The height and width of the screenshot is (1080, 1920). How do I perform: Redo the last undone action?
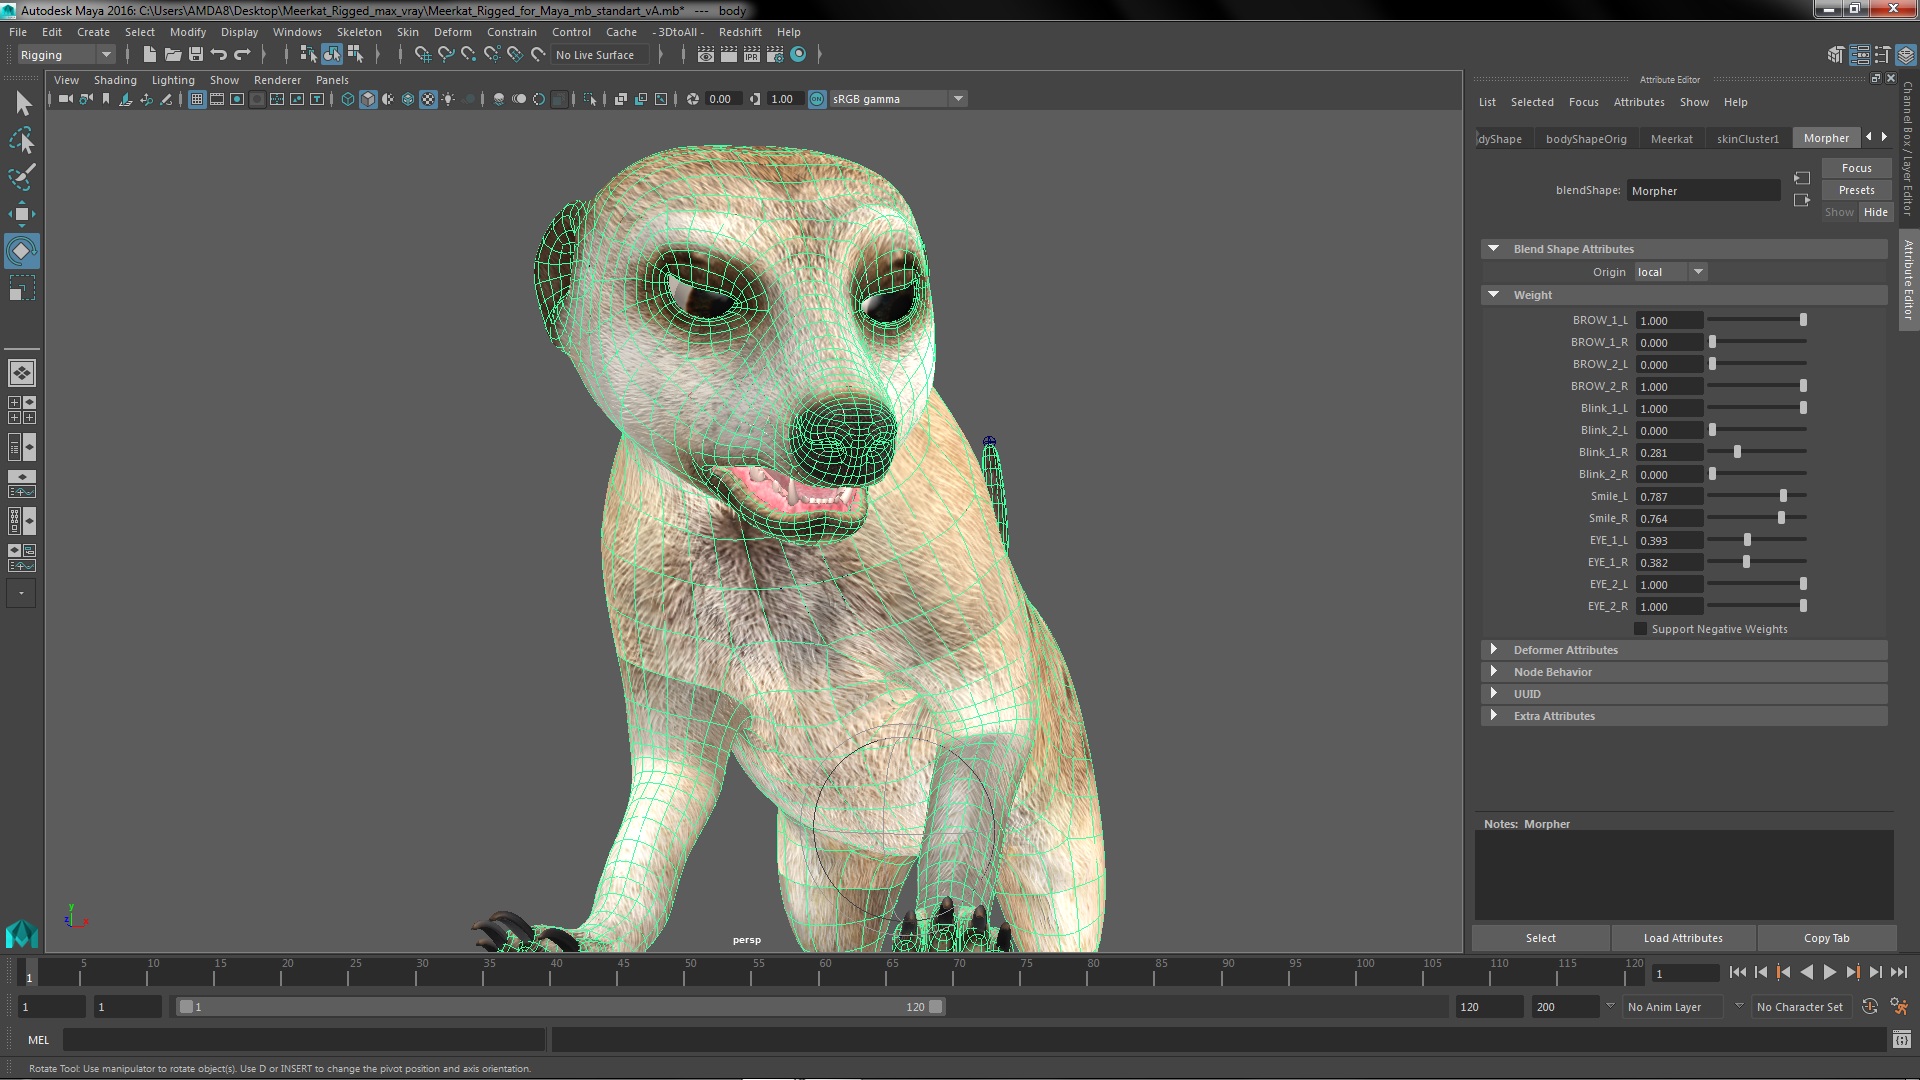click(242, 54)
